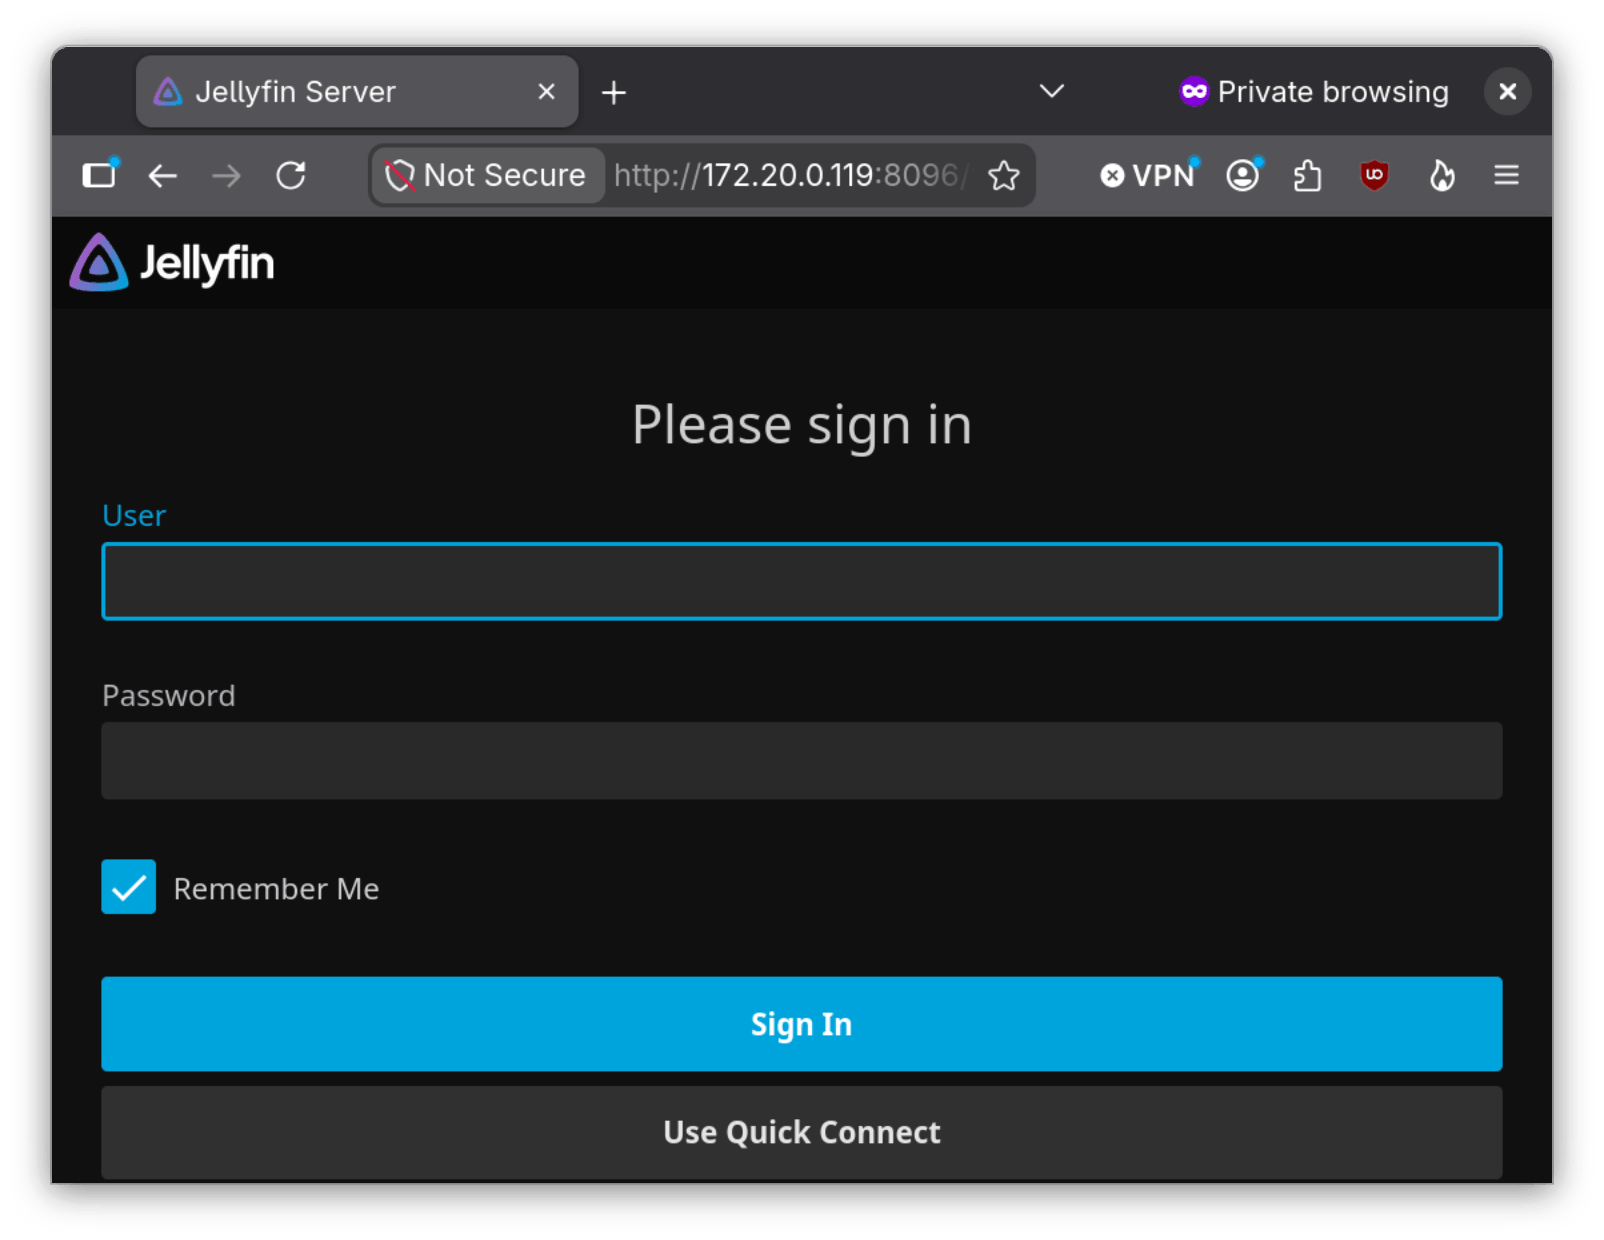Toggle the Remember Me checkbox
This screenshot has width=1604, height=1240.
point(129,887)
